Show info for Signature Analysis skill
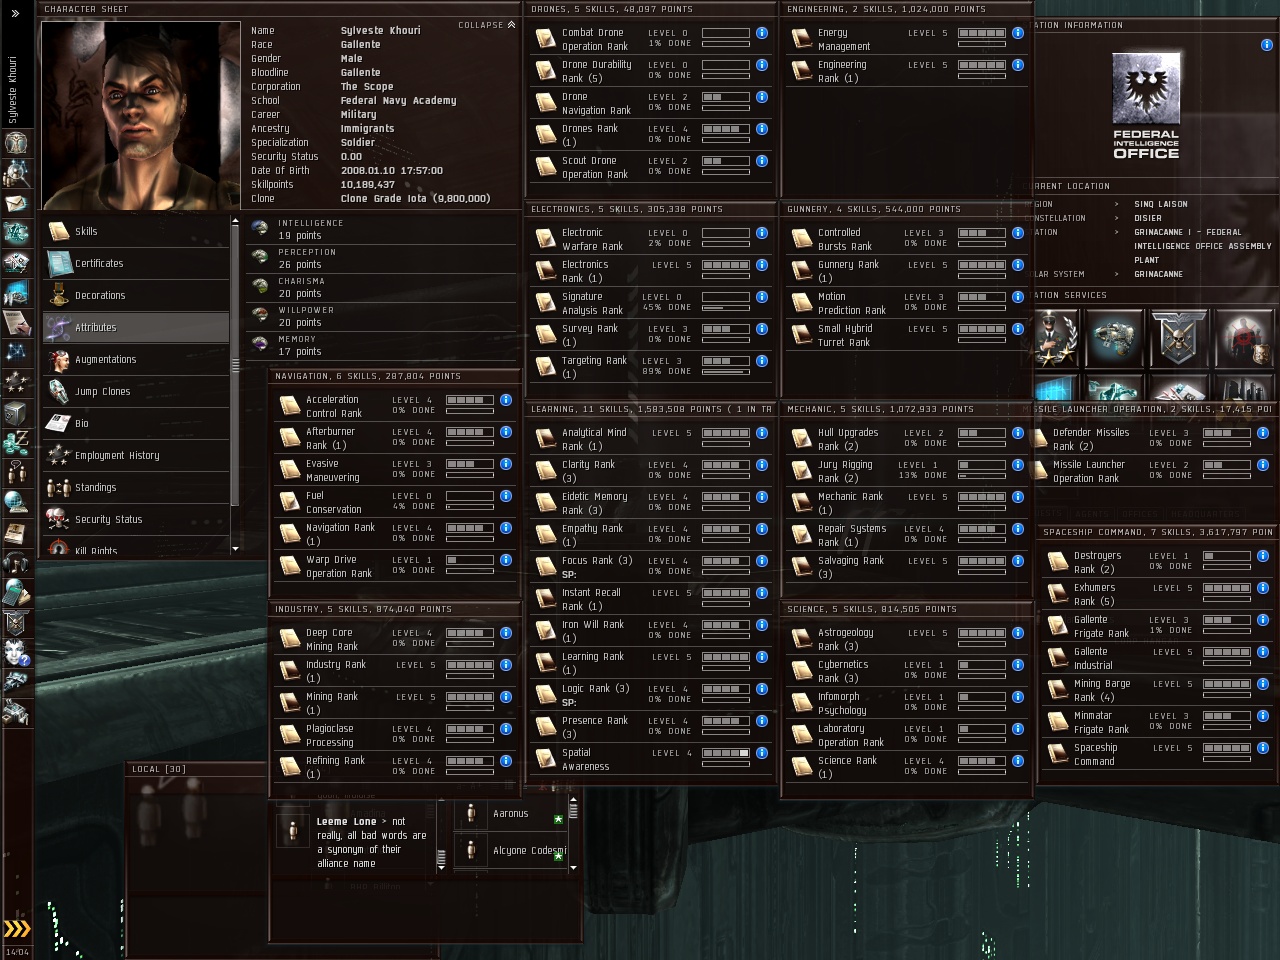Viewport: 1280px width, 960px height. click(762, 297)
